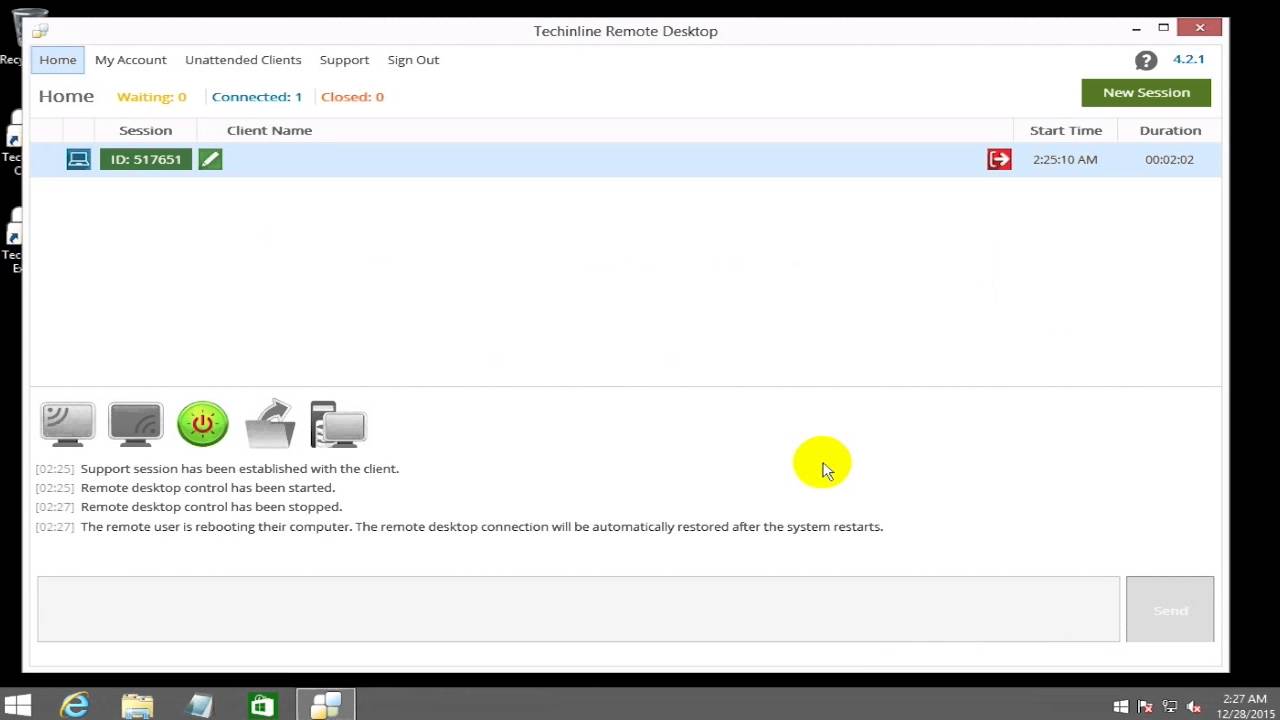Click Sign Out
The width and height of the screenshot is (1280, 720).
click(413, 60)
